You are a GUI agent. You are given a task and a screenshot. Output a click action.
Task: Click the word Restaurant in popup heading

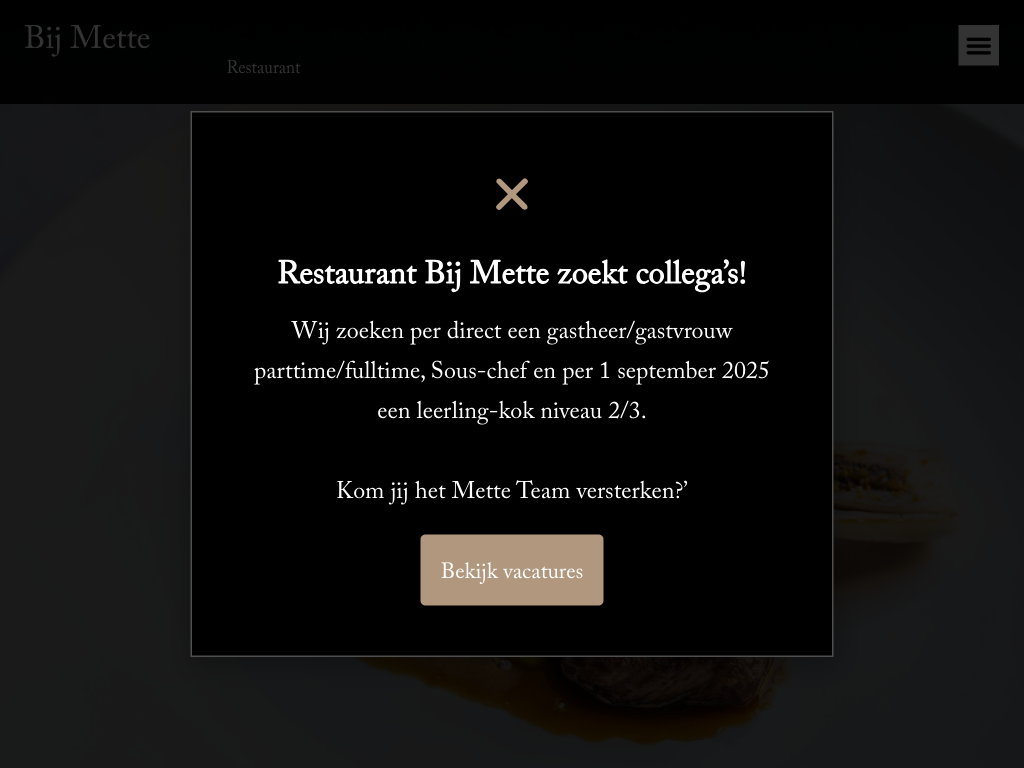point(346,274)
